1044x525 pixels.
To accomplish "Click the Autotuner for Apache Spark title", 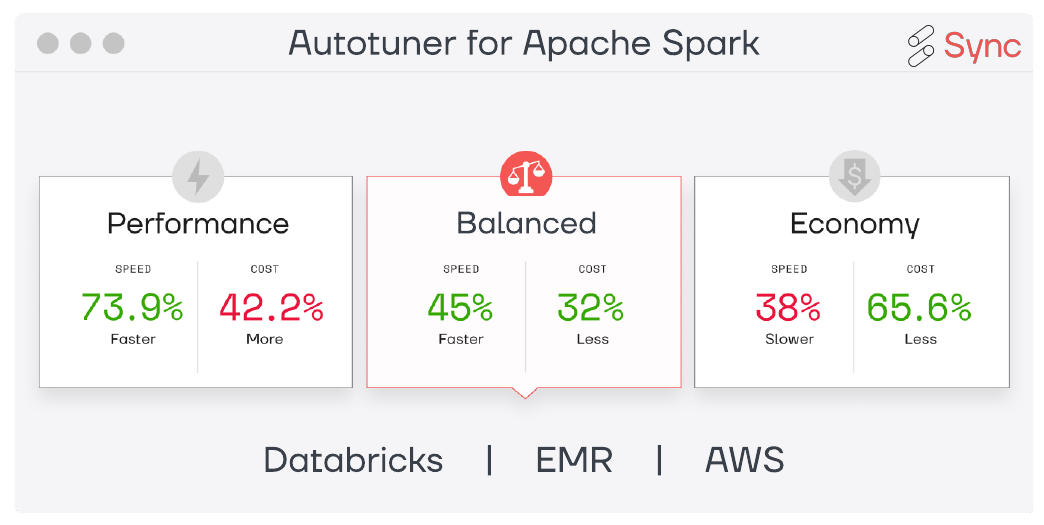I will [x=523, y=44].
